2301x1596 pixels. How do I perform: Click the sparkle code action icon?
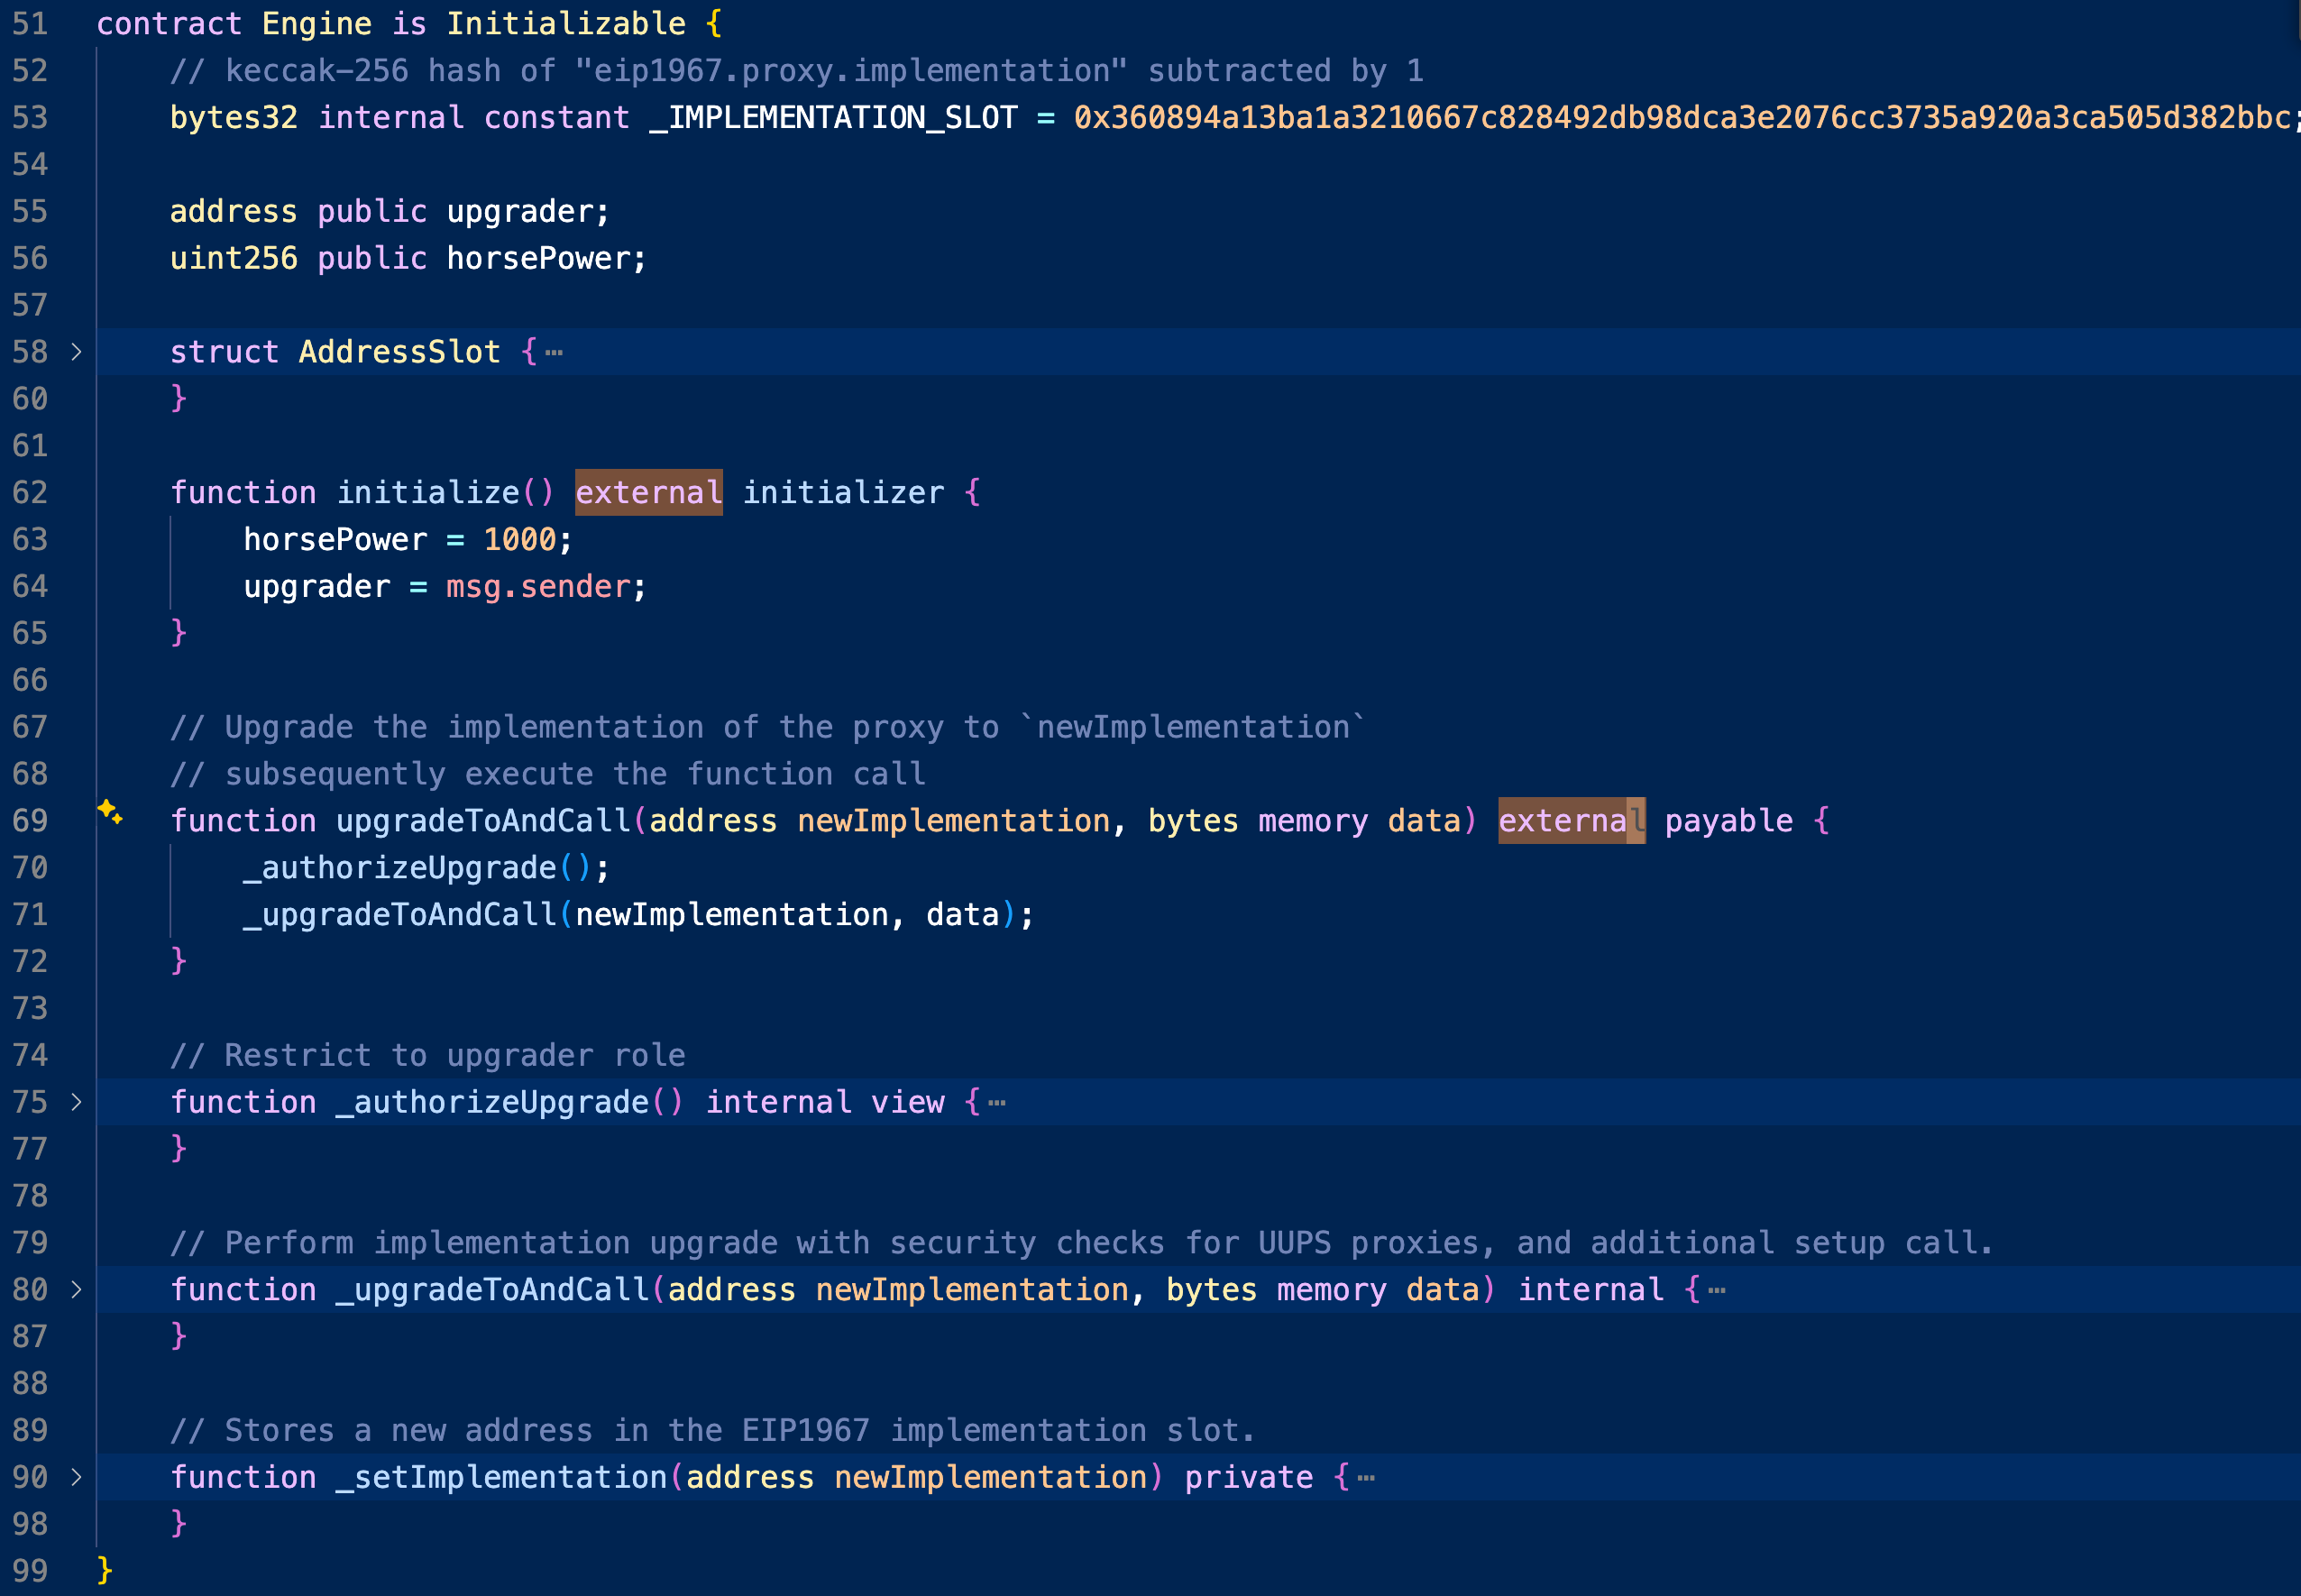click(110, 812)
